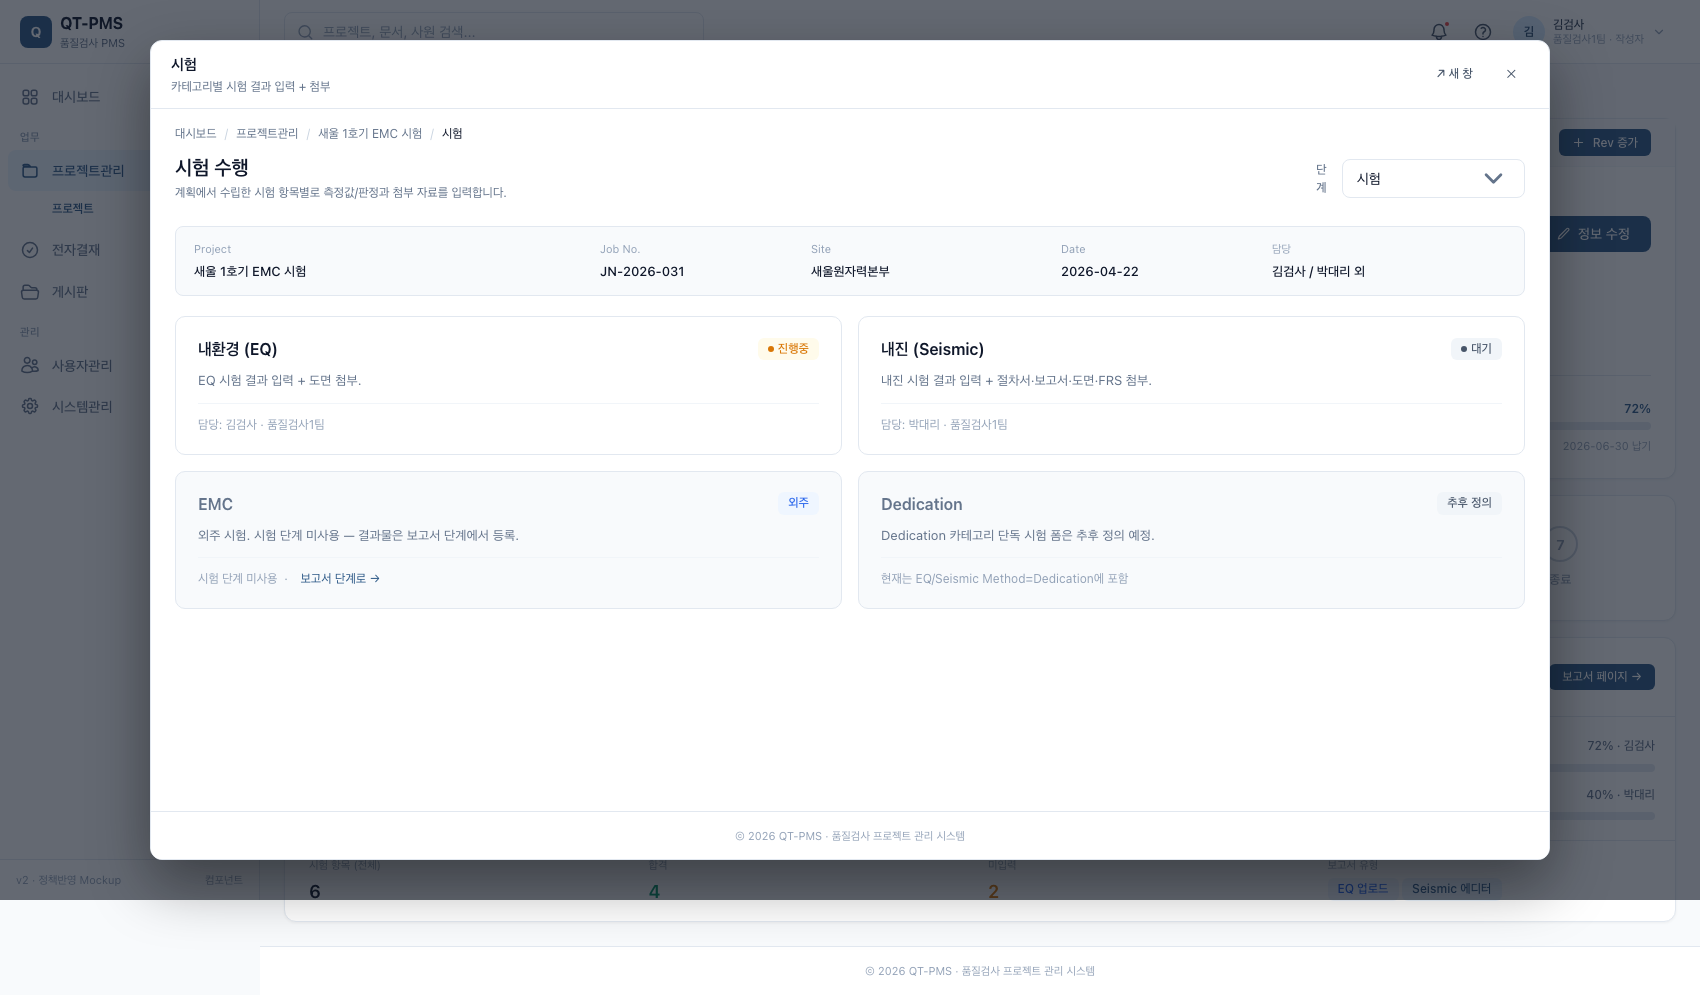Image resolution: width=1700 pixels, height=995 pixels.
Task: Click the Seismic 에디터 tag
Action: point(1451,889)
